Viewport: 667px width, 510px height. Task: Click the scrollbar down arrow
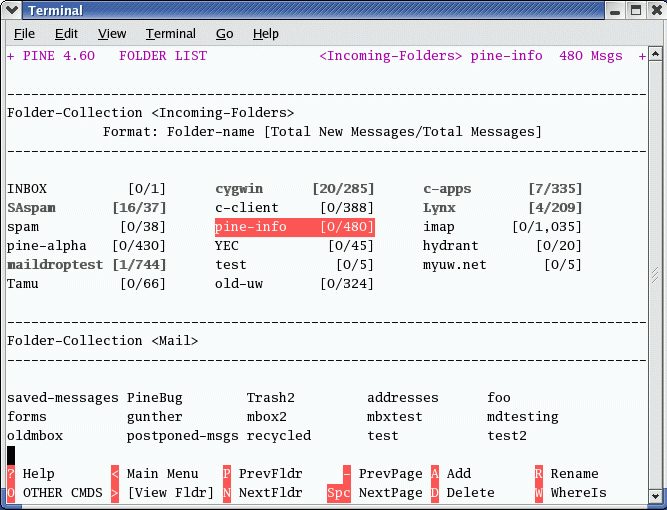pos(656,496)
